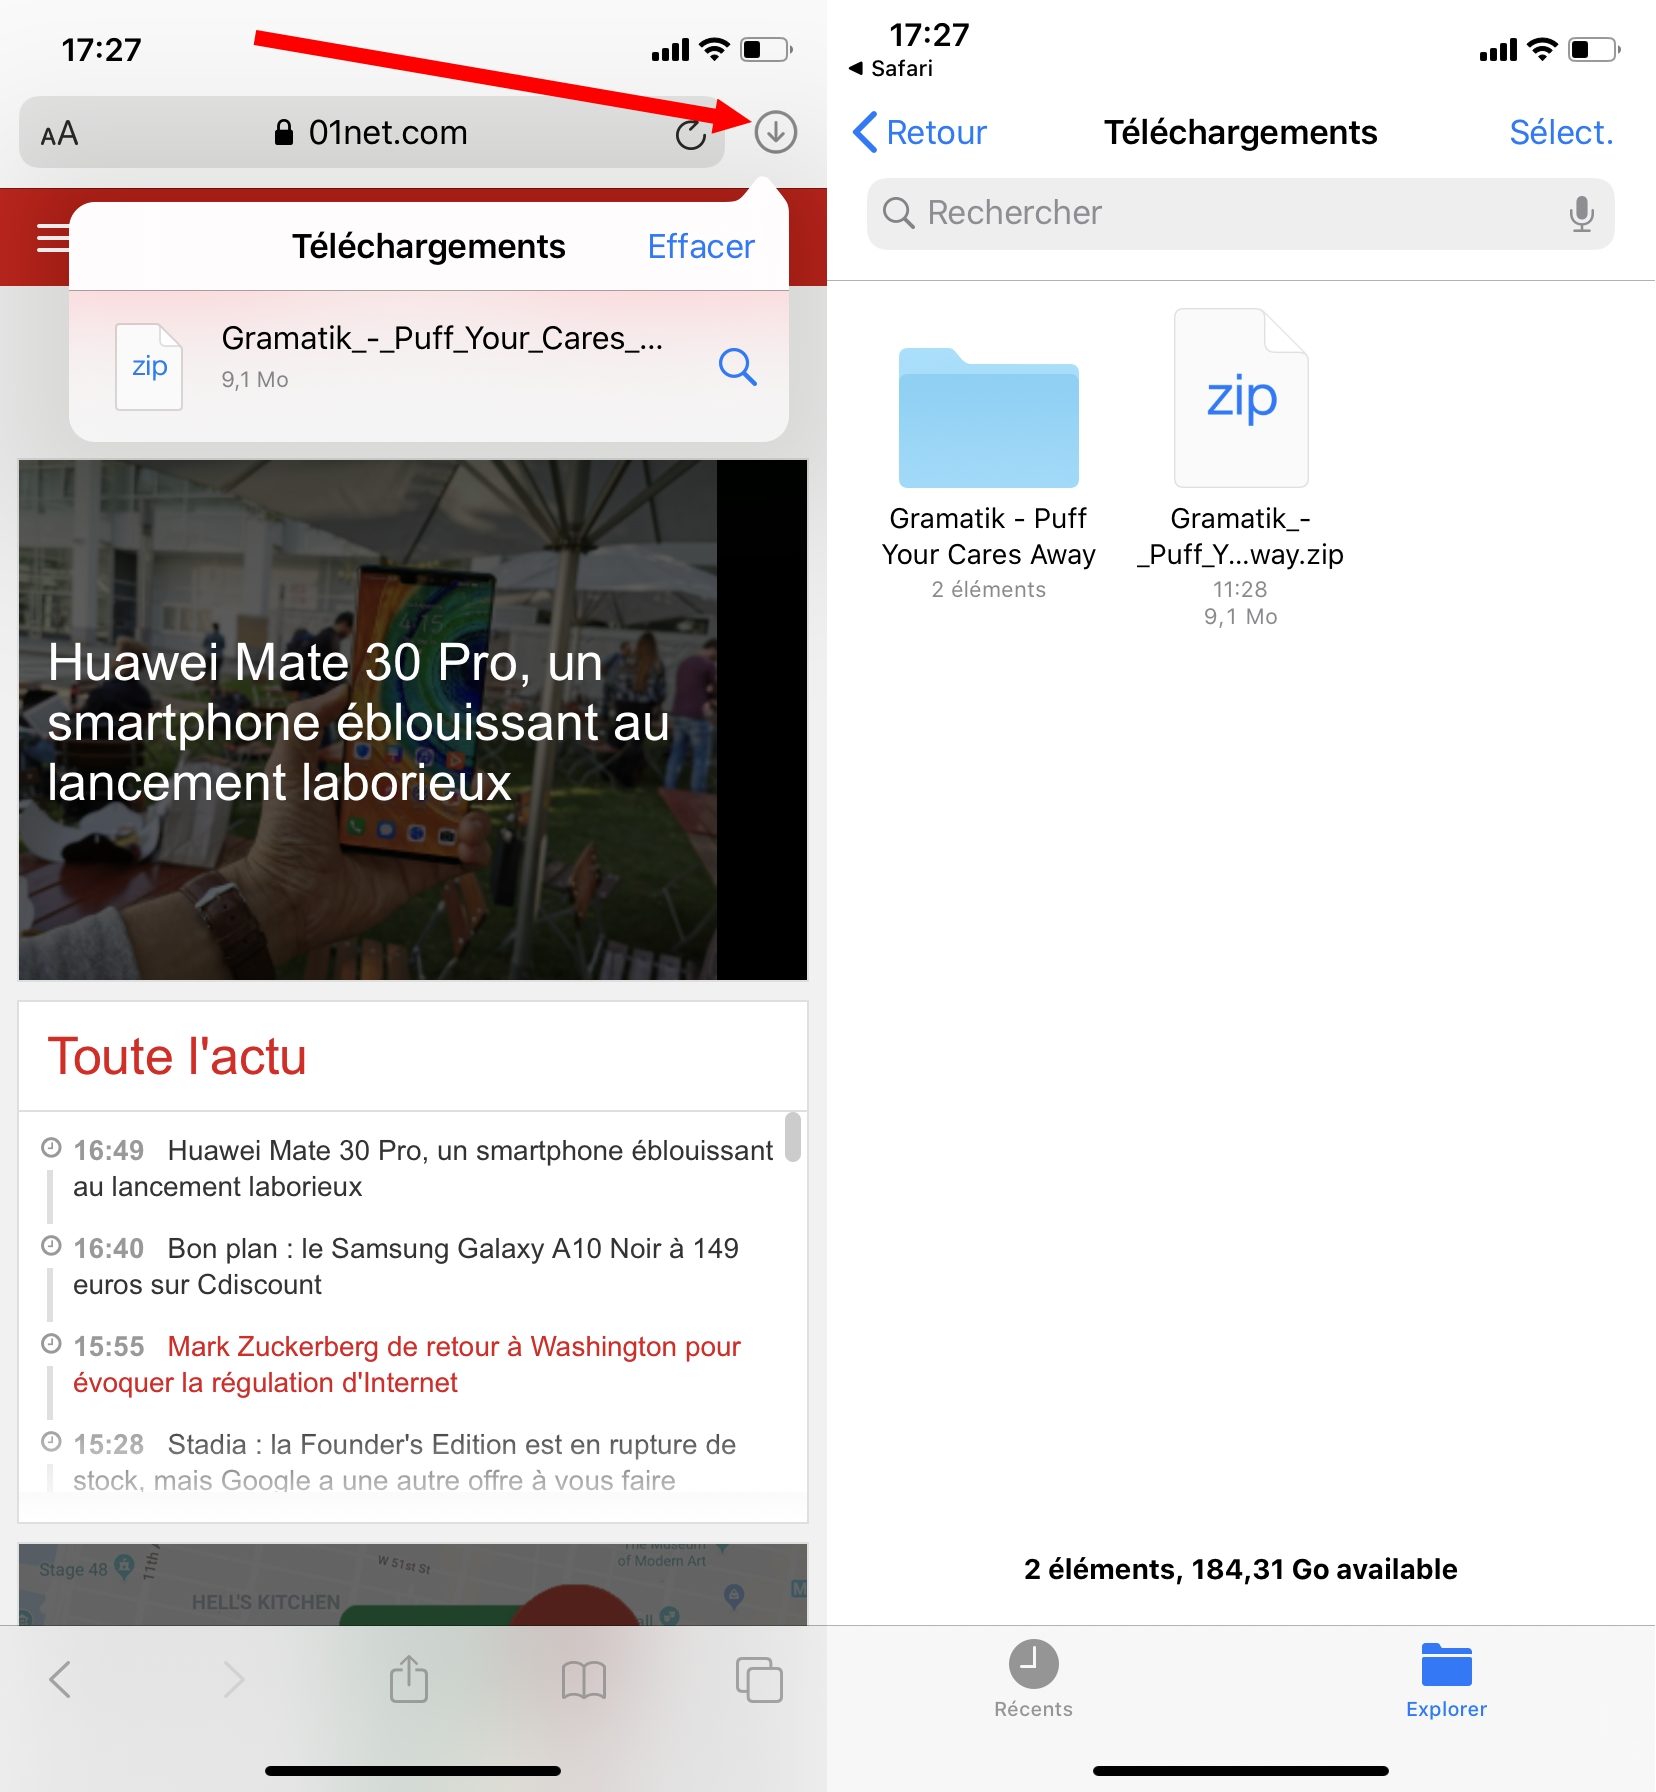Clear downloads list with Effacer

click(700, 246)
